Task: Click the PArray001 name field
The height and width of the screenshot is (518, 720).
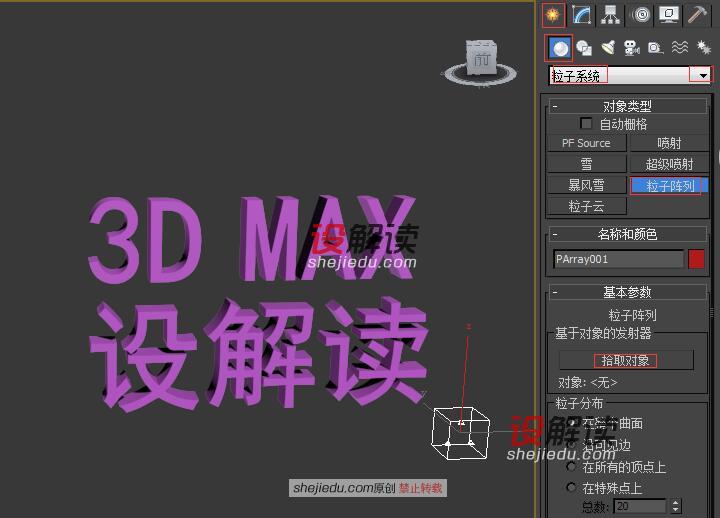Action: coord(619,259)
